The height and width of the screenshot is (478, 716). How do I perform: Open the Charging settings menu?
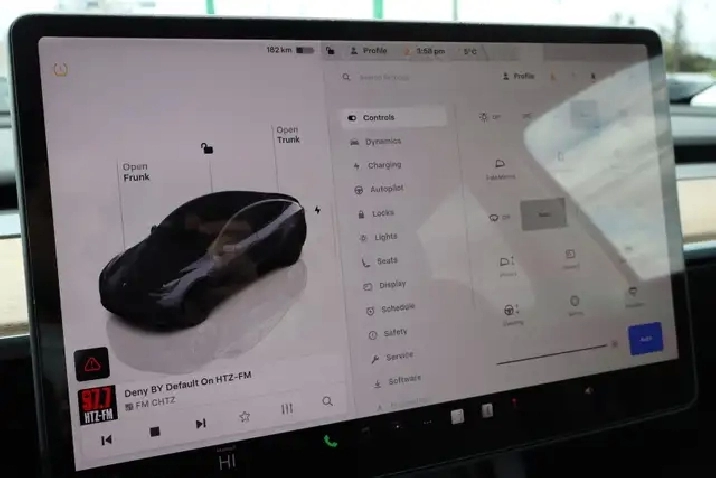383,166
